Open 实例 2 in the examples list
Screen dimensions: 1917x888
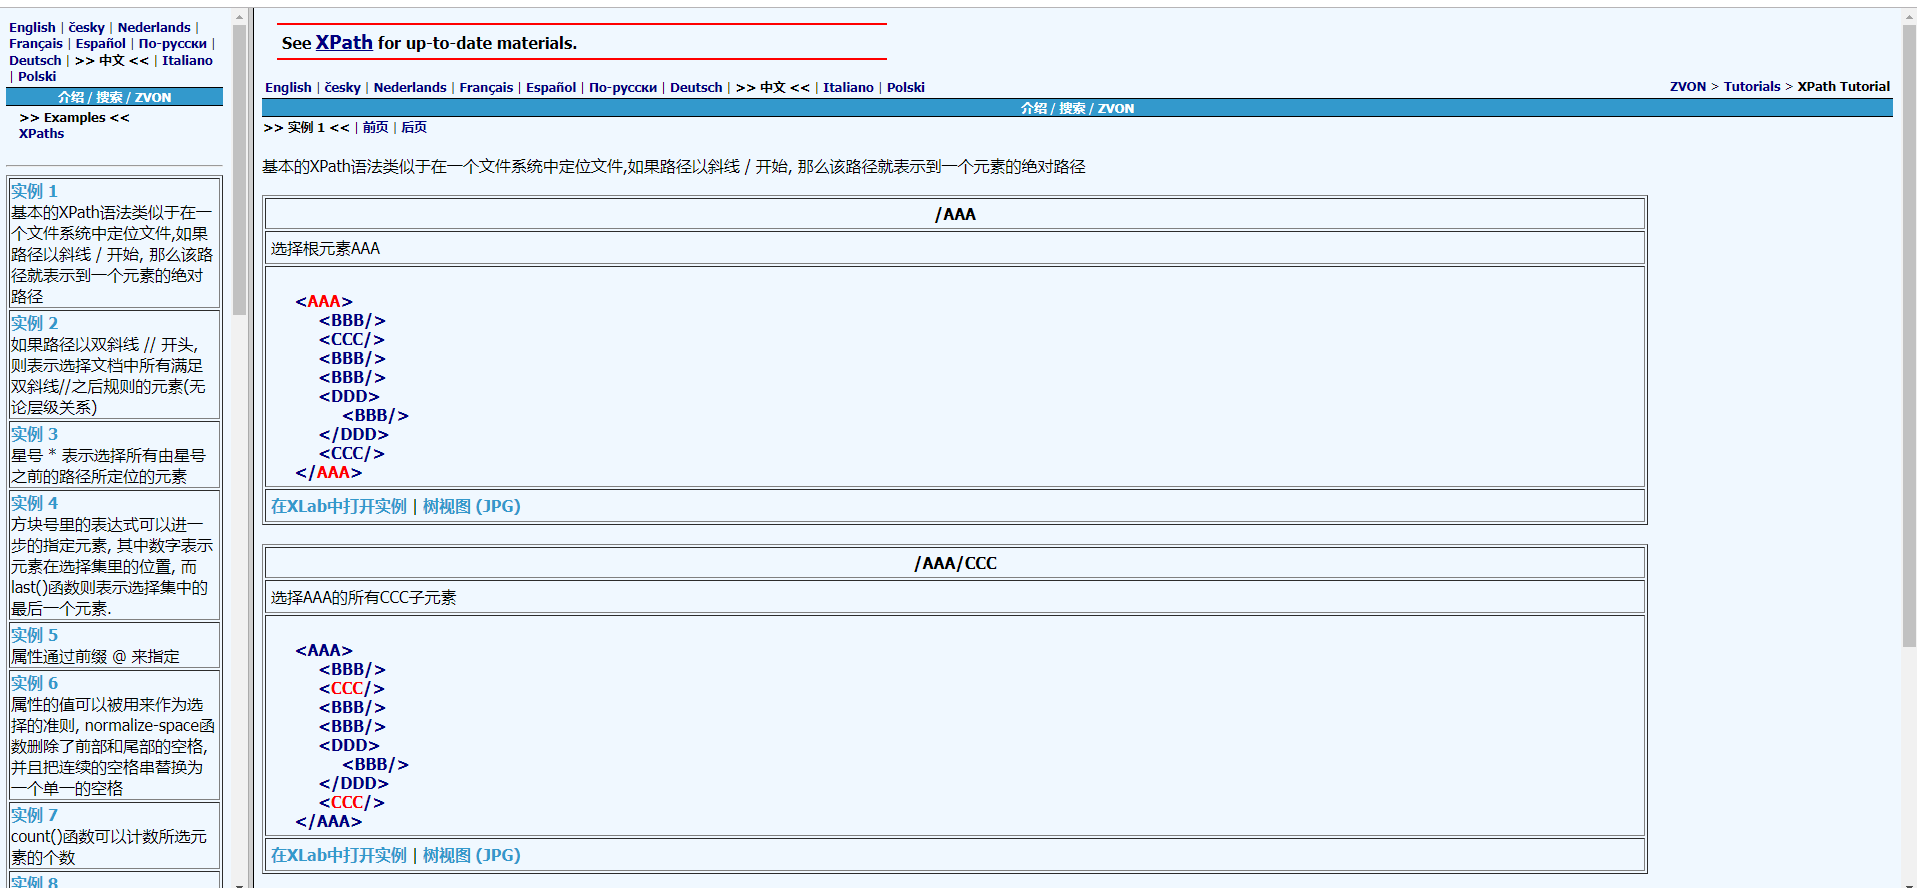pyautogui.click(x=35, y=323)
